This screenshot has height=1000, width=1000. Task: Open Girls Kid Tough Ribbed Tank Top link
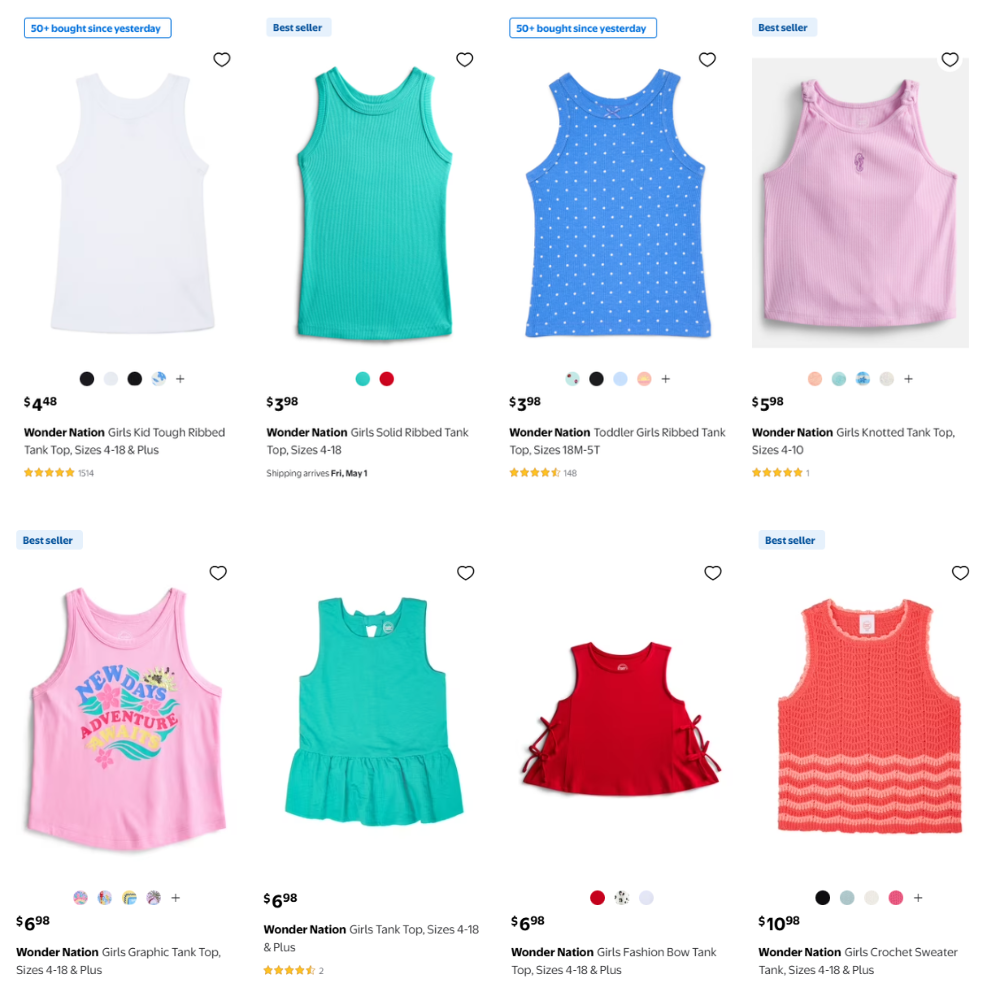click(x=124, y=441)
